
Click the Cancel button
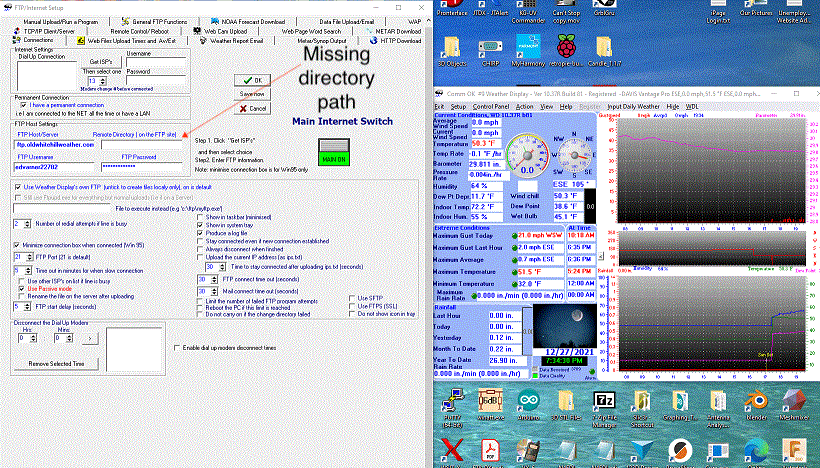[252, 108]
